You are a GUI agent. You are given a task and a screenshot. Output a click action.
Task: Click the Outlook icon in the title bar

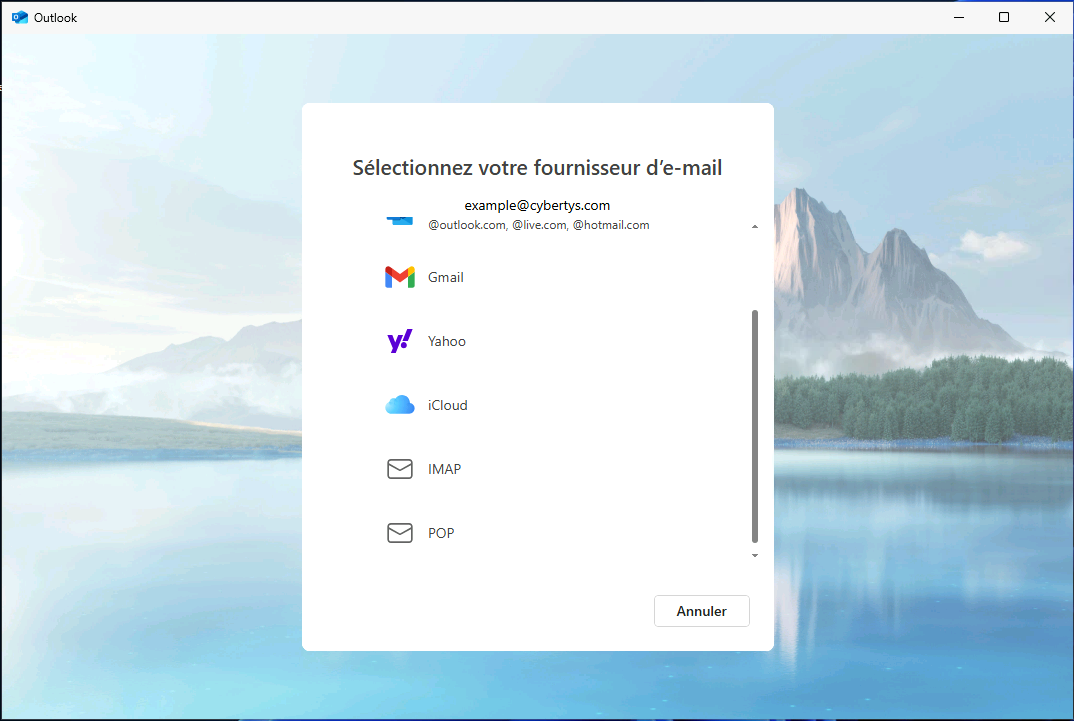21,17
